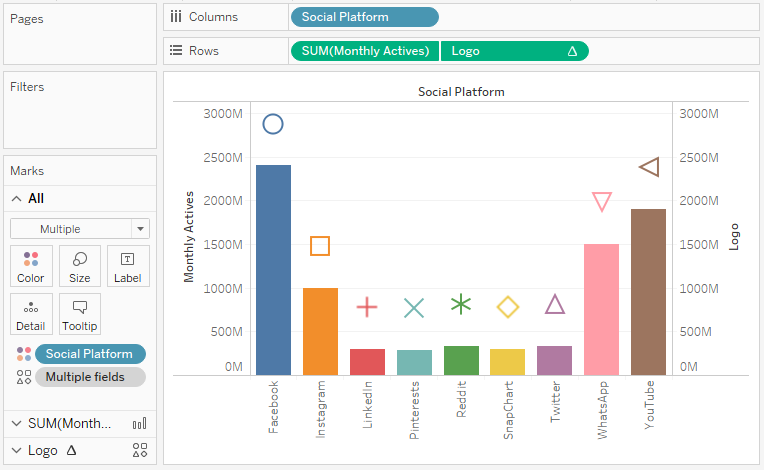Click the orange square mark above Instagram
The width and height of the screenshot is (764, 470).
[x=320, y=246]
